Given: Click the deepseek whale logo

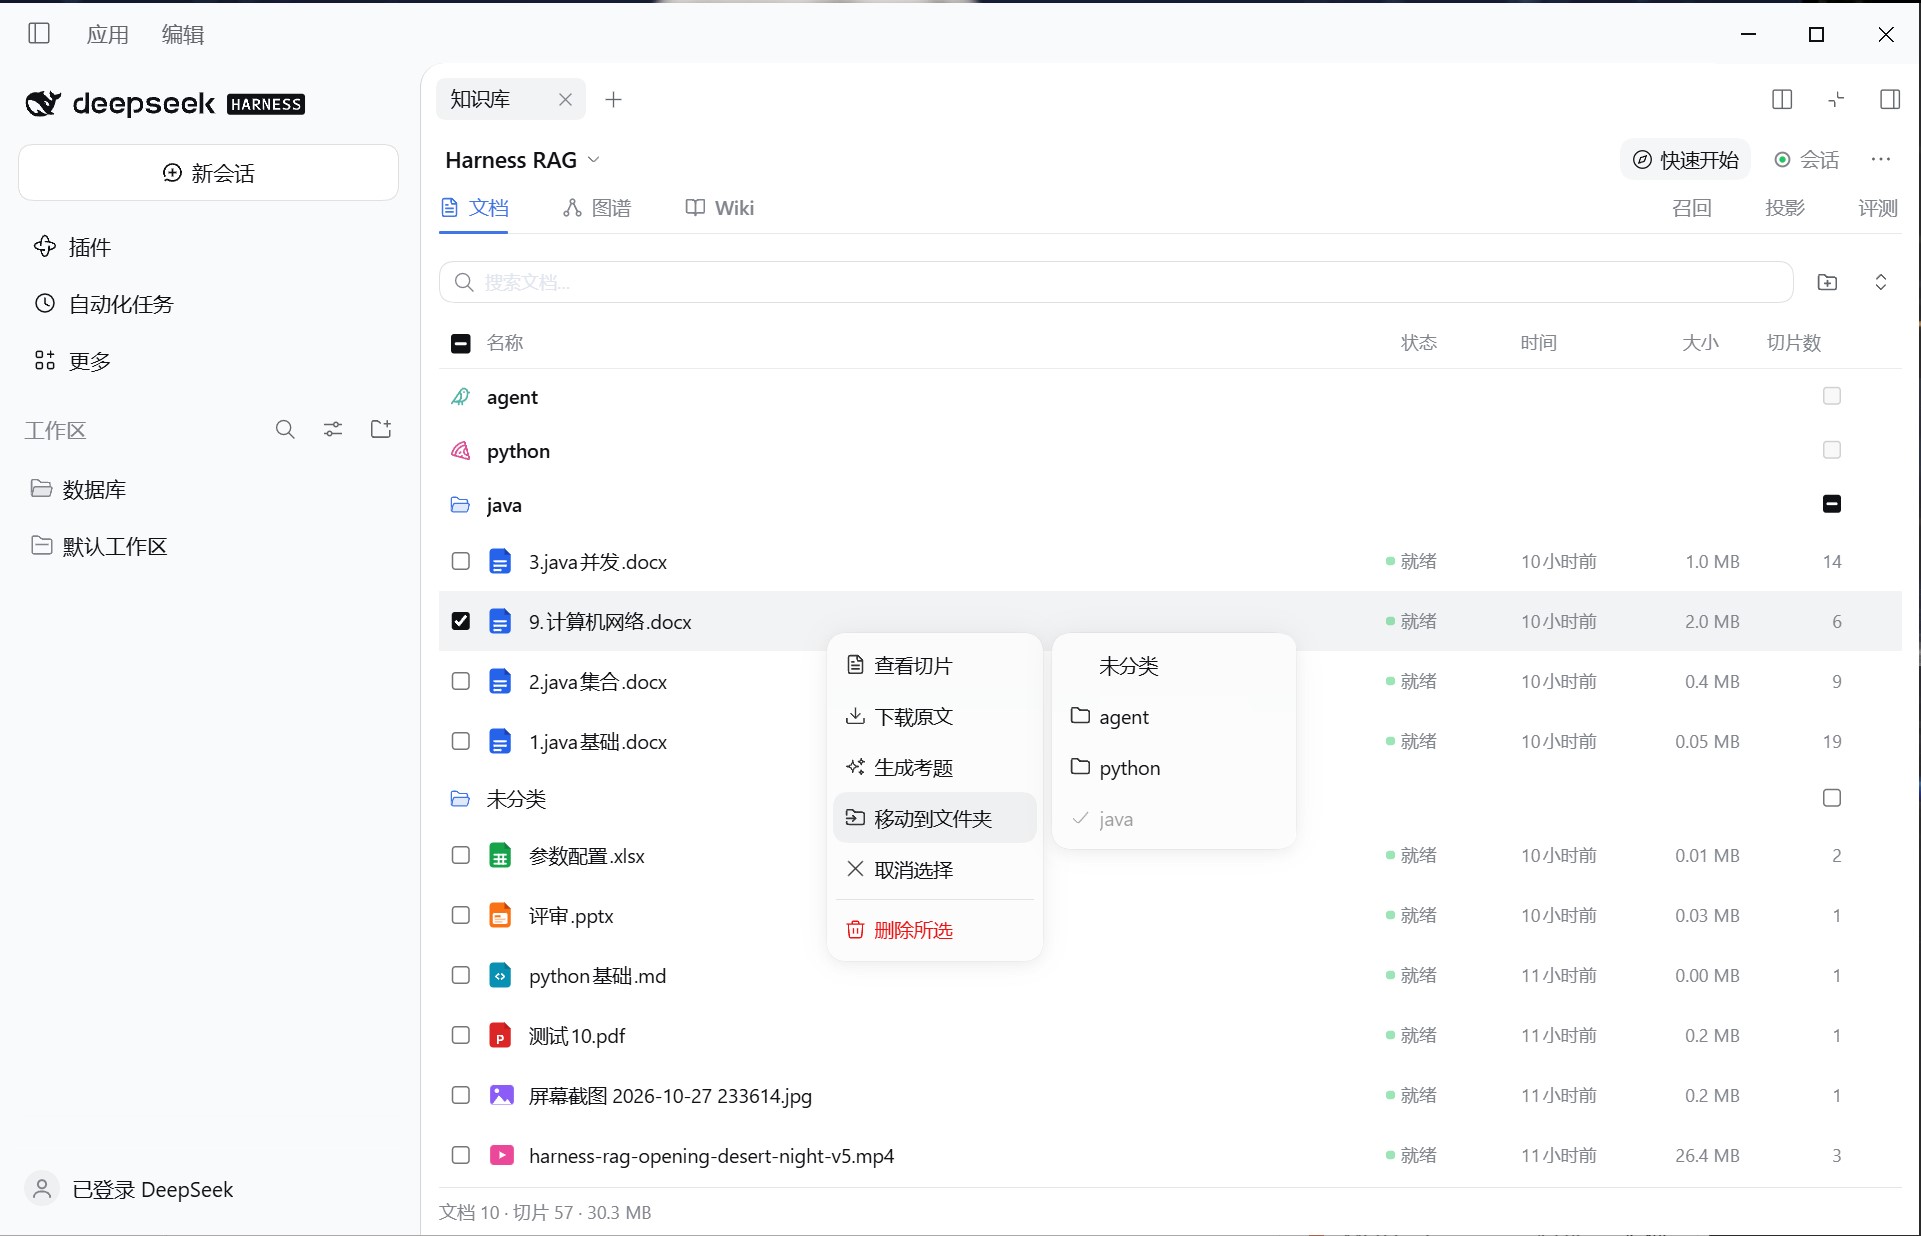Looking at the screenshot, I should coord(43,103).
